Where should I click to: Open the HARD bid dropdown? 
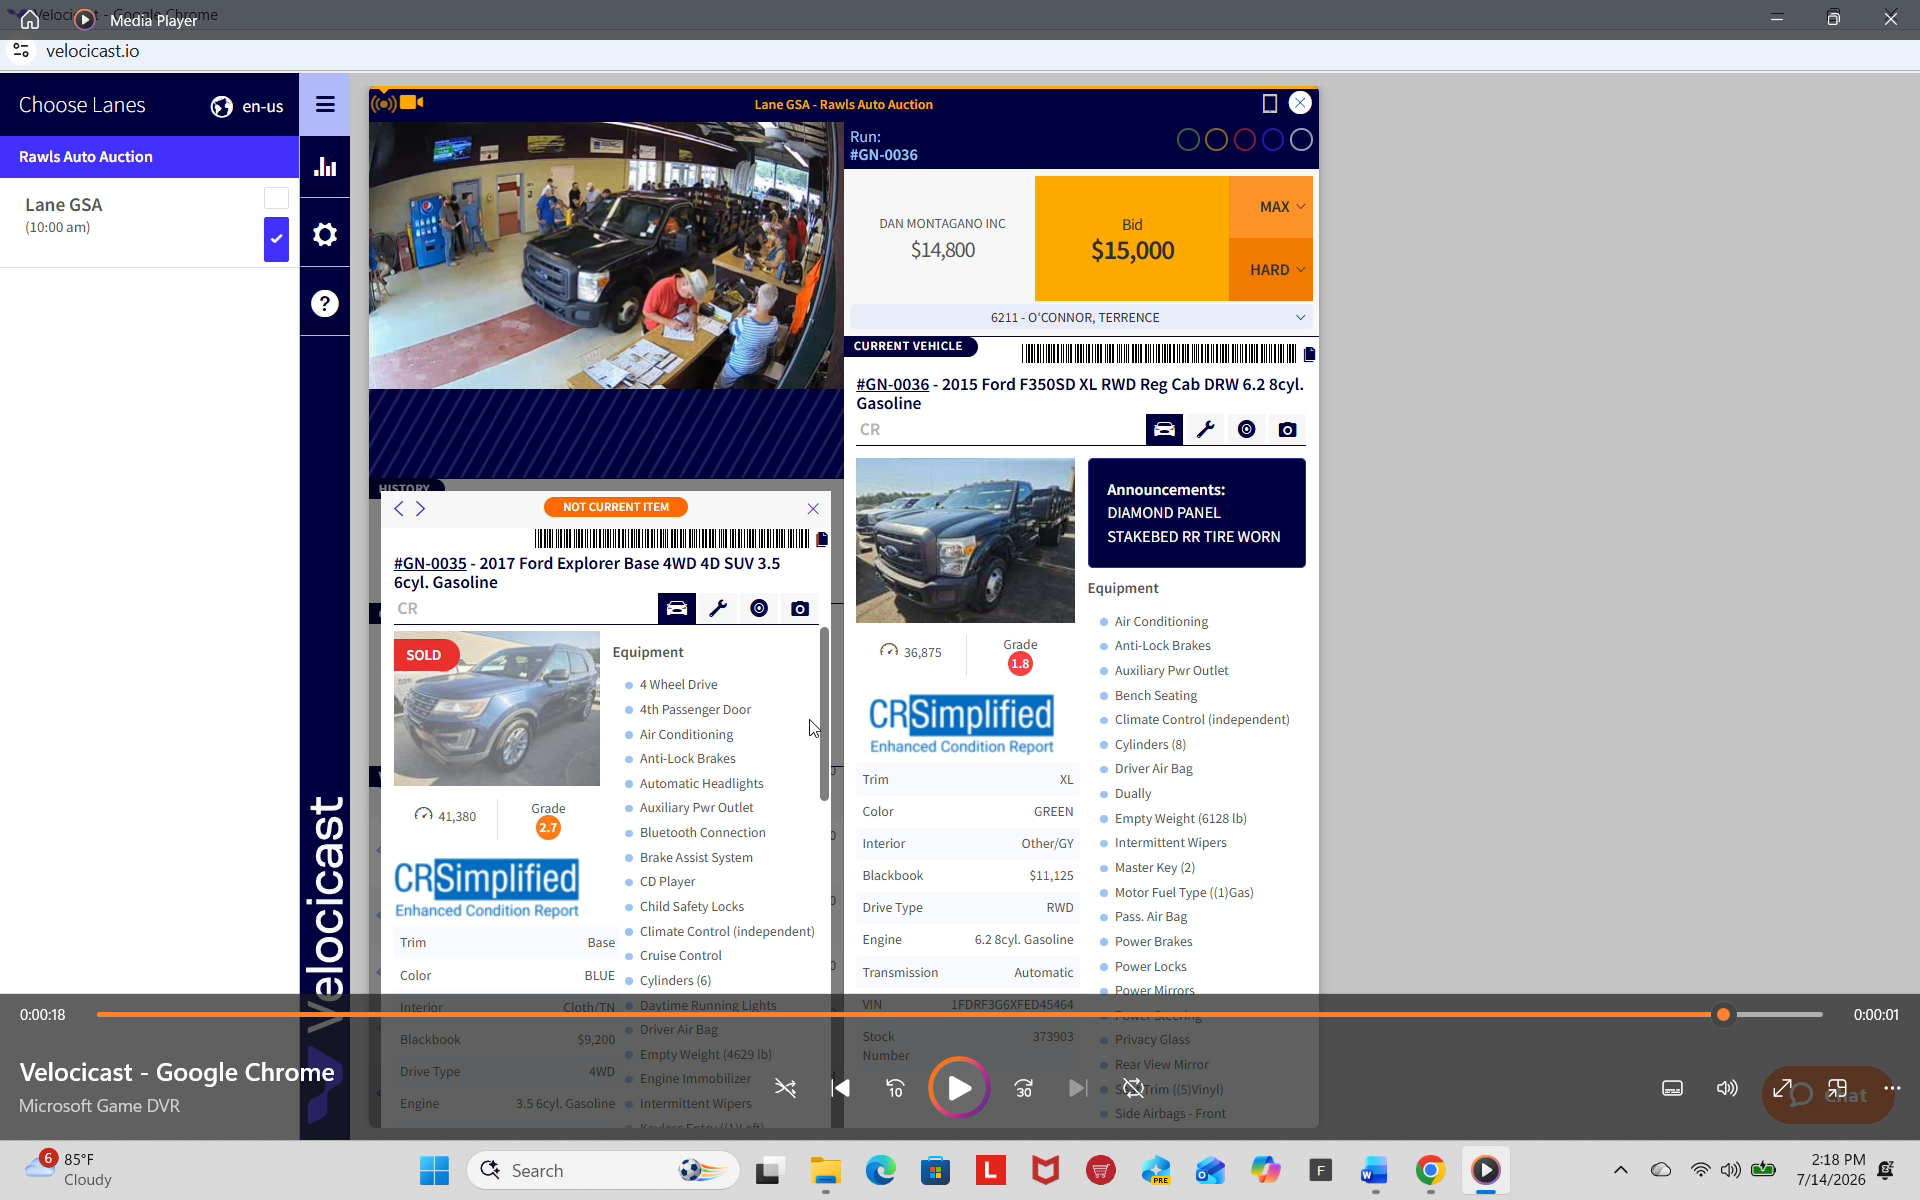tap(1271, 270)
